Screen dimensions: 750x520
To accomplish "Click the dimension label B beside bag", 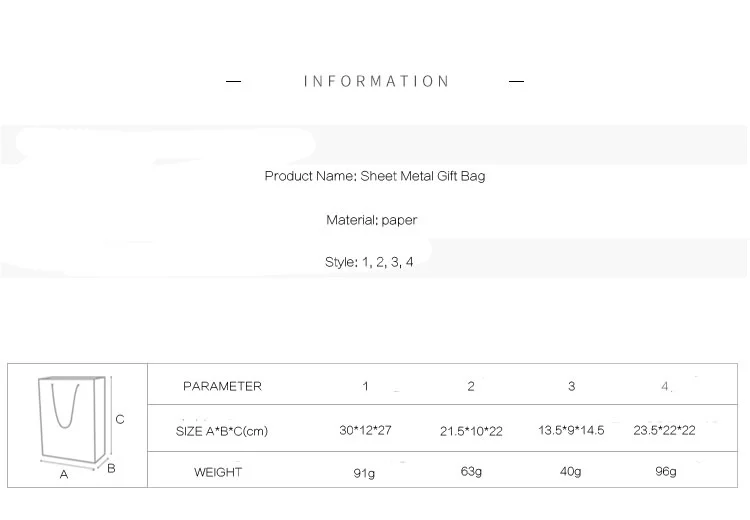I will coord(111,468).
